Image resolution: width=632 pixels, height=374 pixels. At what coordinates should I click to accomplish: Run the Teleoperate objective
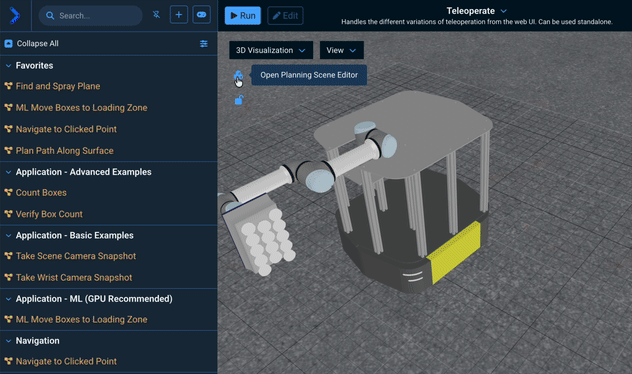point(243,15)
